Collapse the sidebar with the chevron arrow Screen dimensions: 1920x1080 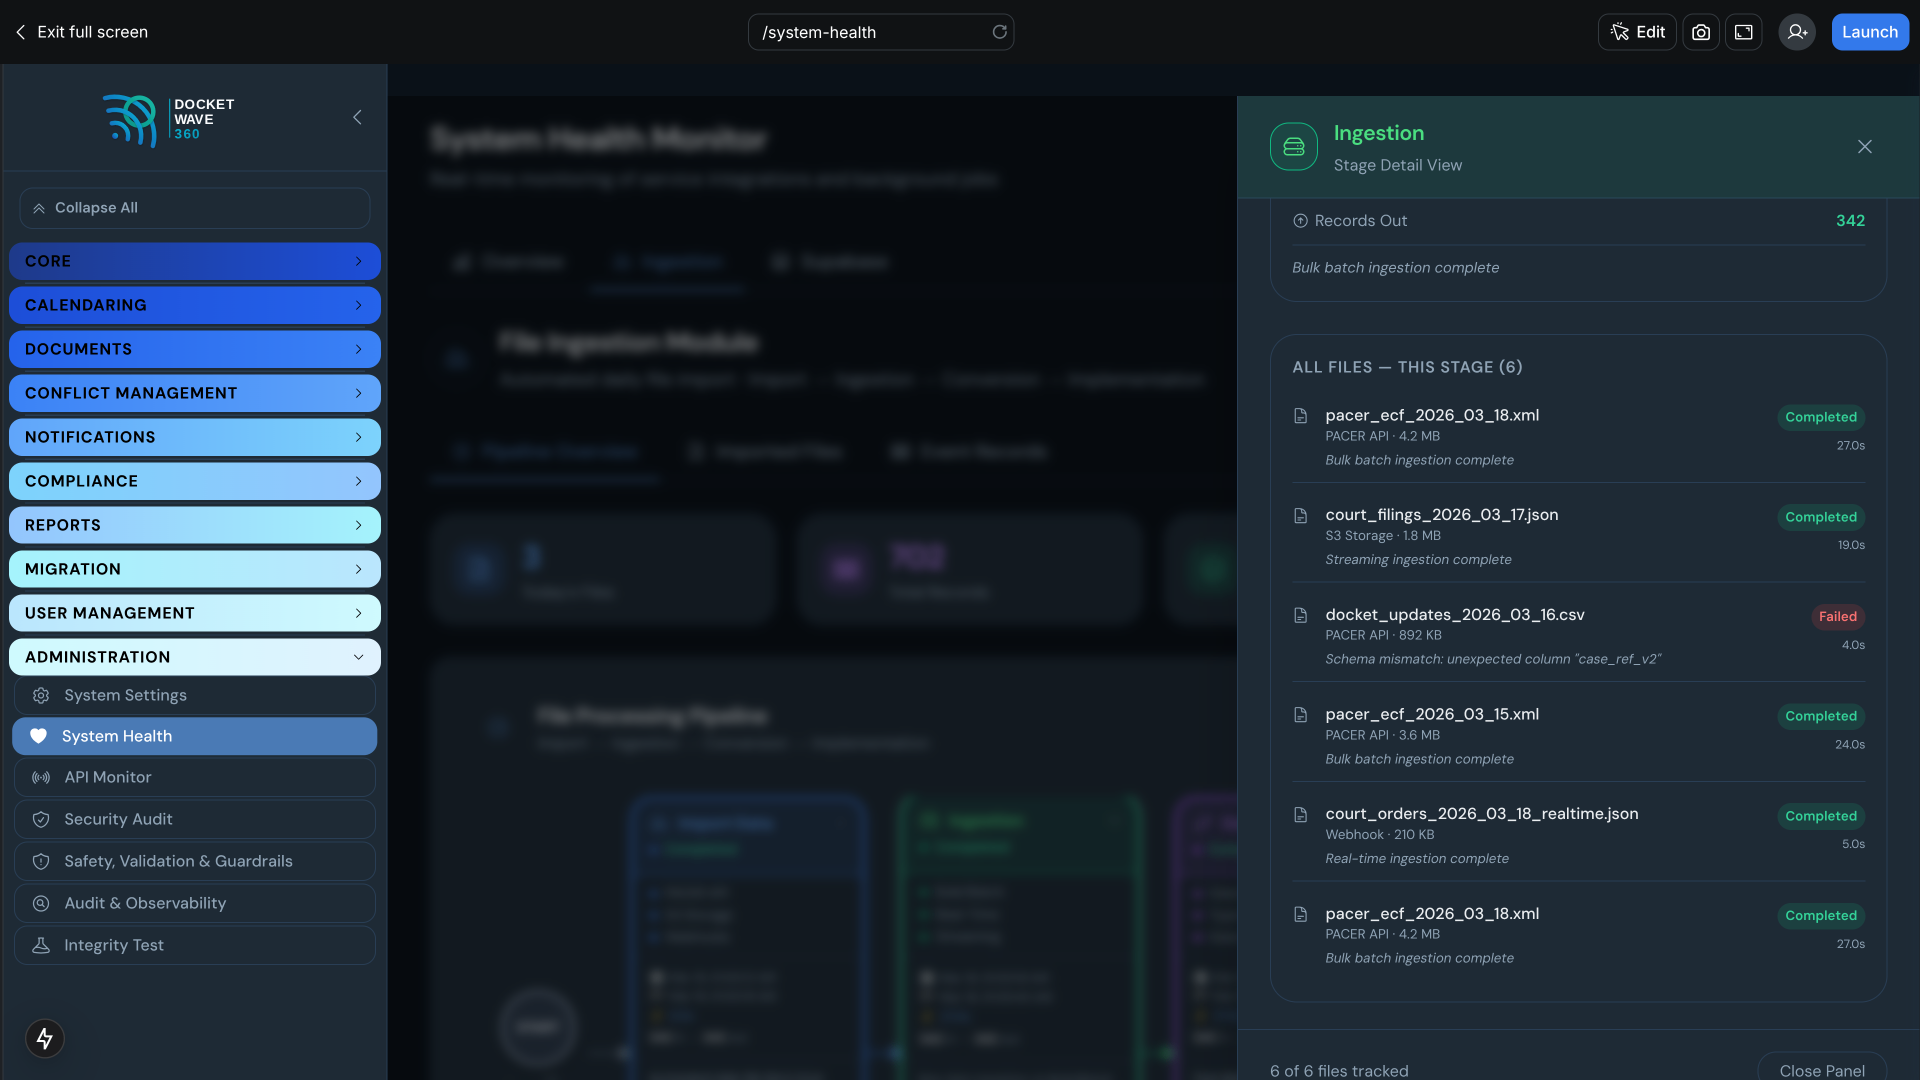point(357,118)
